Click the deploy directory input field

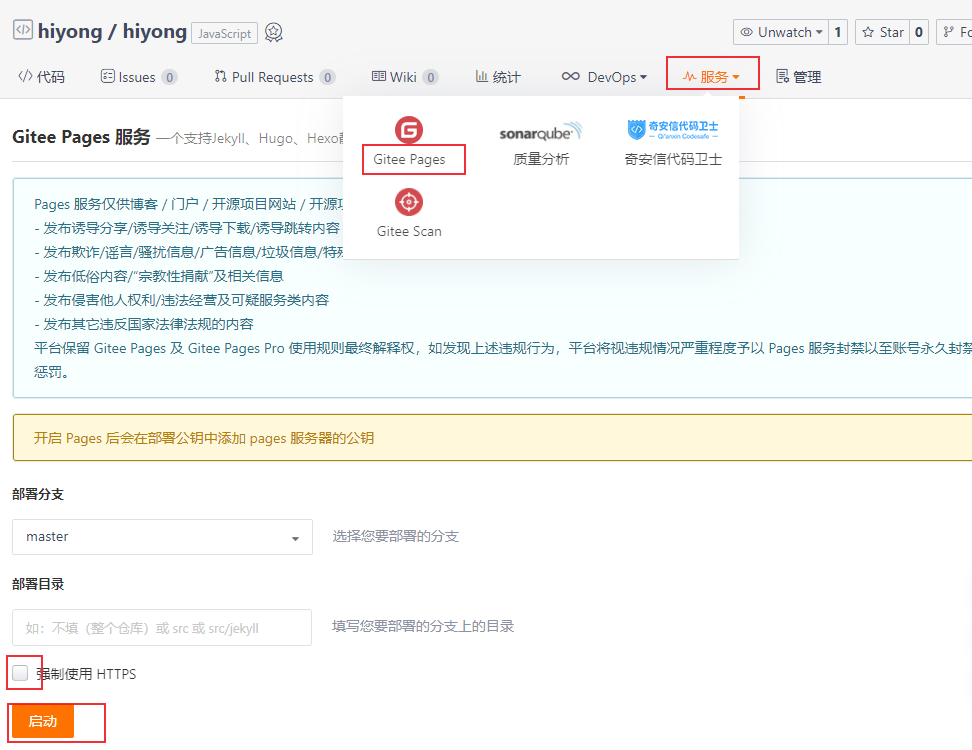coord(162,628)
